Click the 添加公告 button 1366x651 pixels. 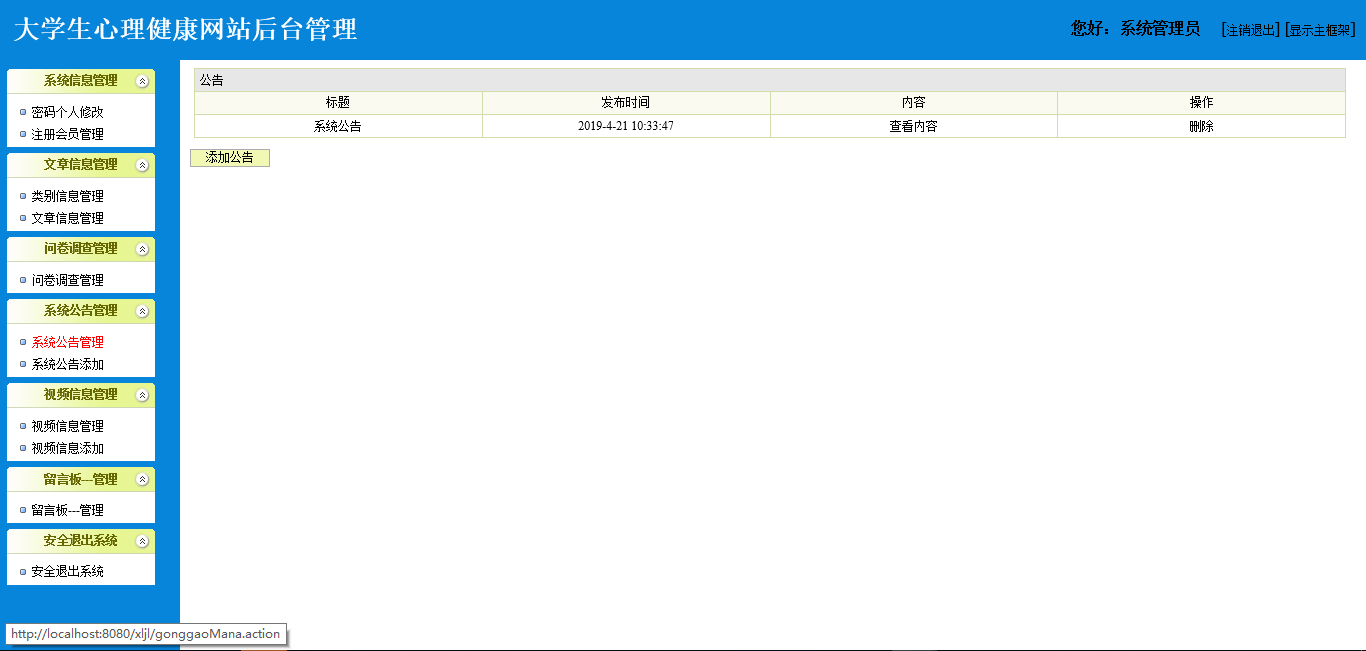tap(230, 158)
